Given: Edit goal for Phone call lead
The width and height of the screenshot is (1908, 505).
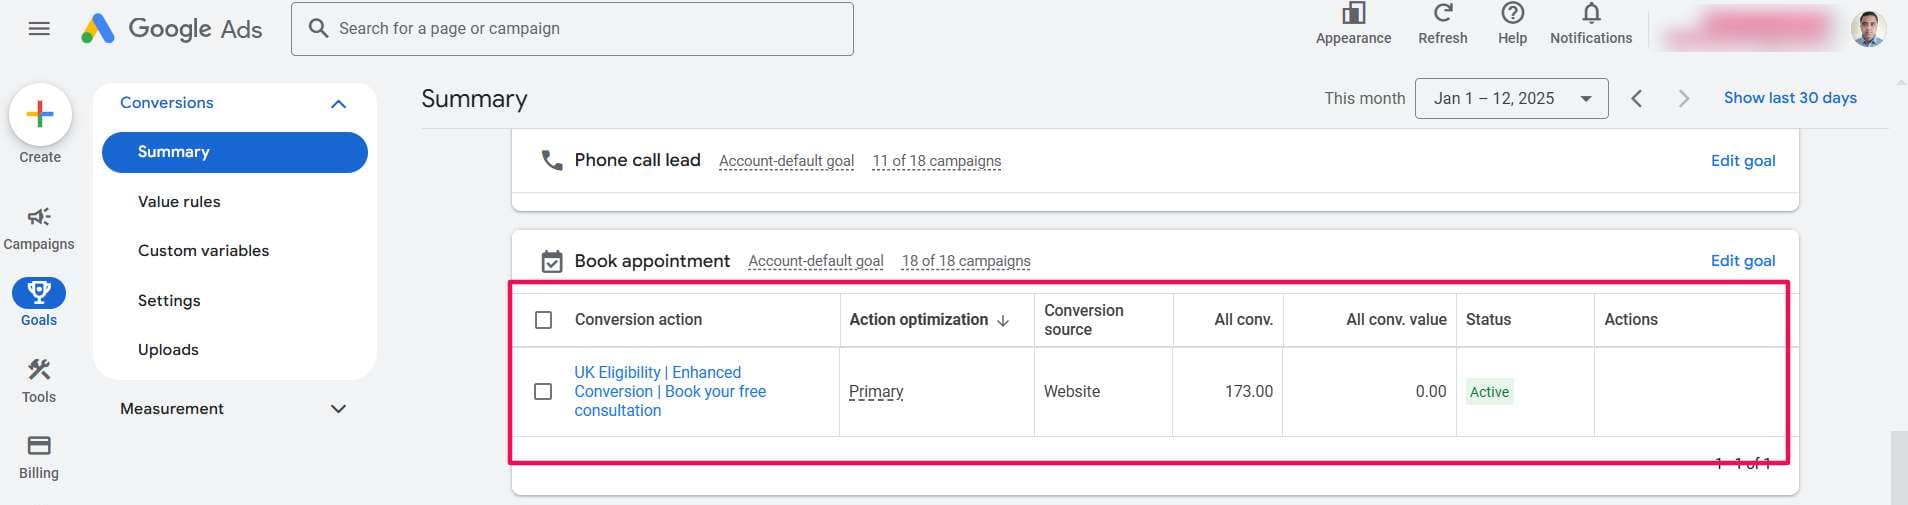Looking at the screenshot, I should (1743, 160).
